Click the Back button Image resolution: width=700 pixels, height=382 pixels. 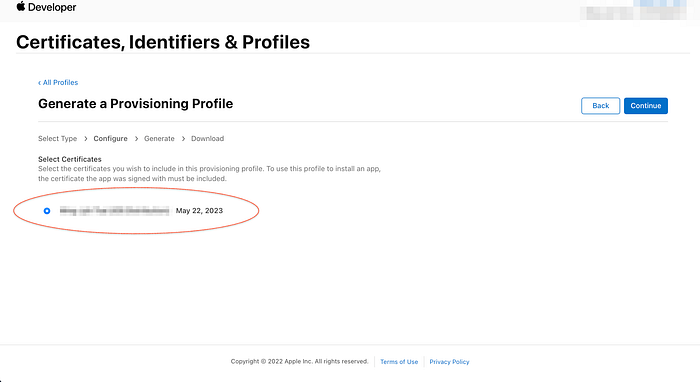coord(600,106)
